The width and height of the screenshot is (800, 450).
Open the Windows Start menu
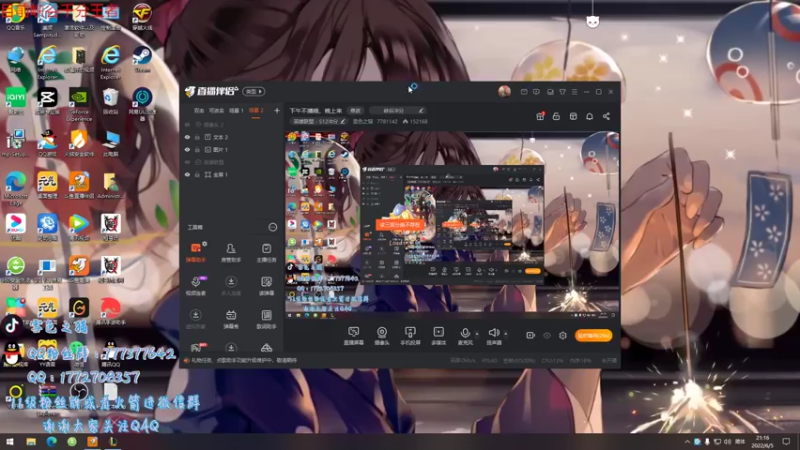pos(10,441)
